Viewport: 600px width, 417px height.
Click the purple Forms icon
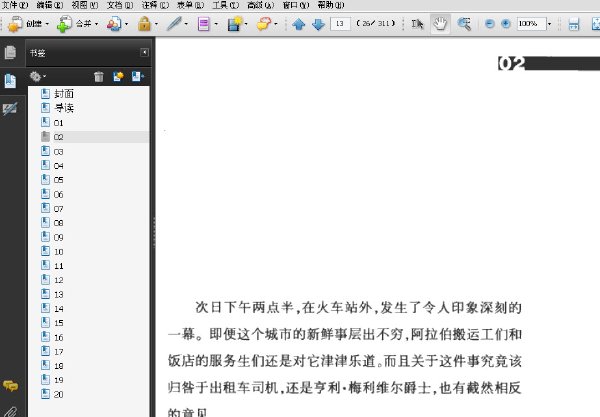click(x=204, y=24)
